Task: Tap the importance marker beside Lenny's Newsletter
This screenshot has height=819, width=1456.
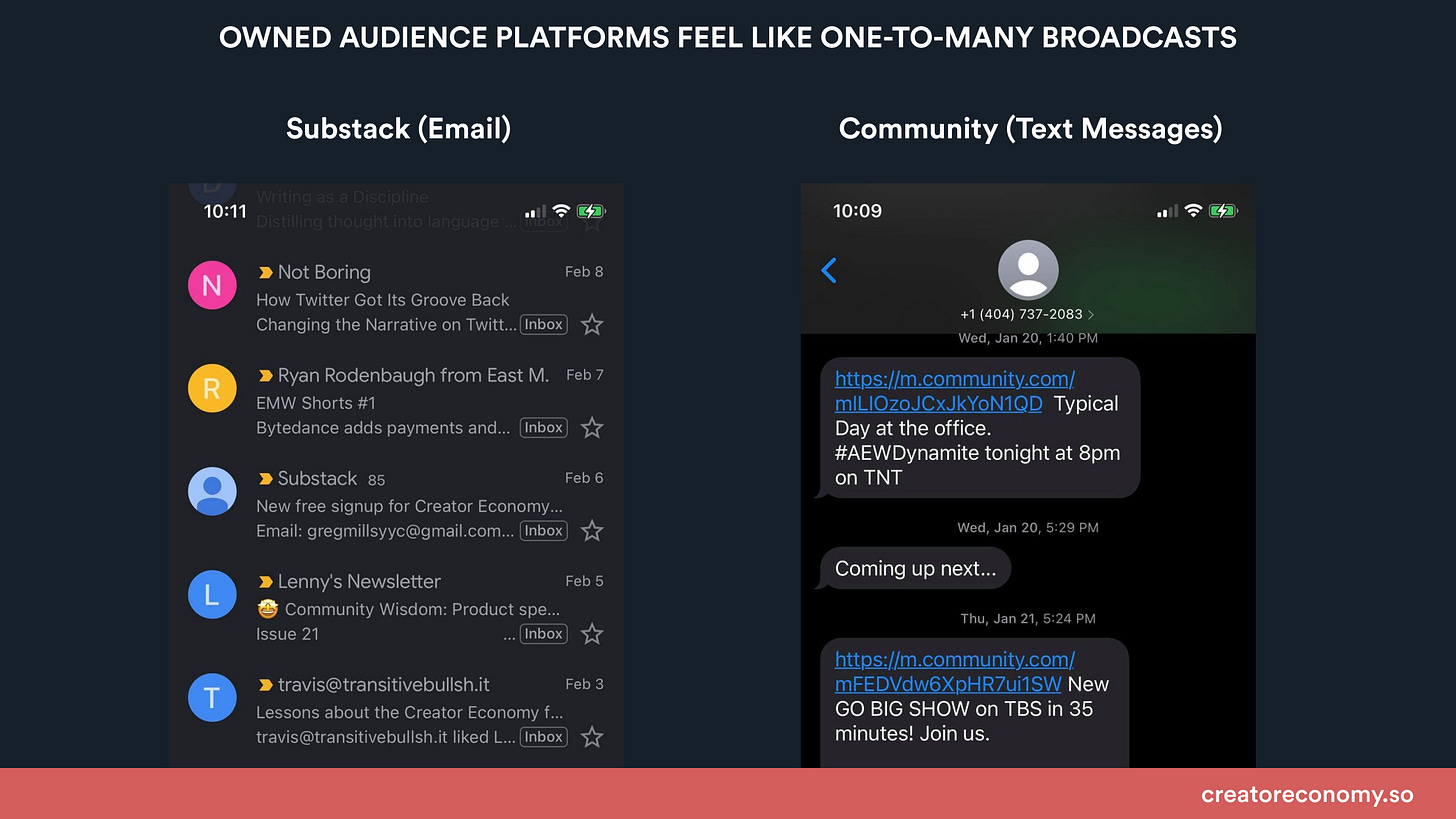Action: click(x=265, y=581)
